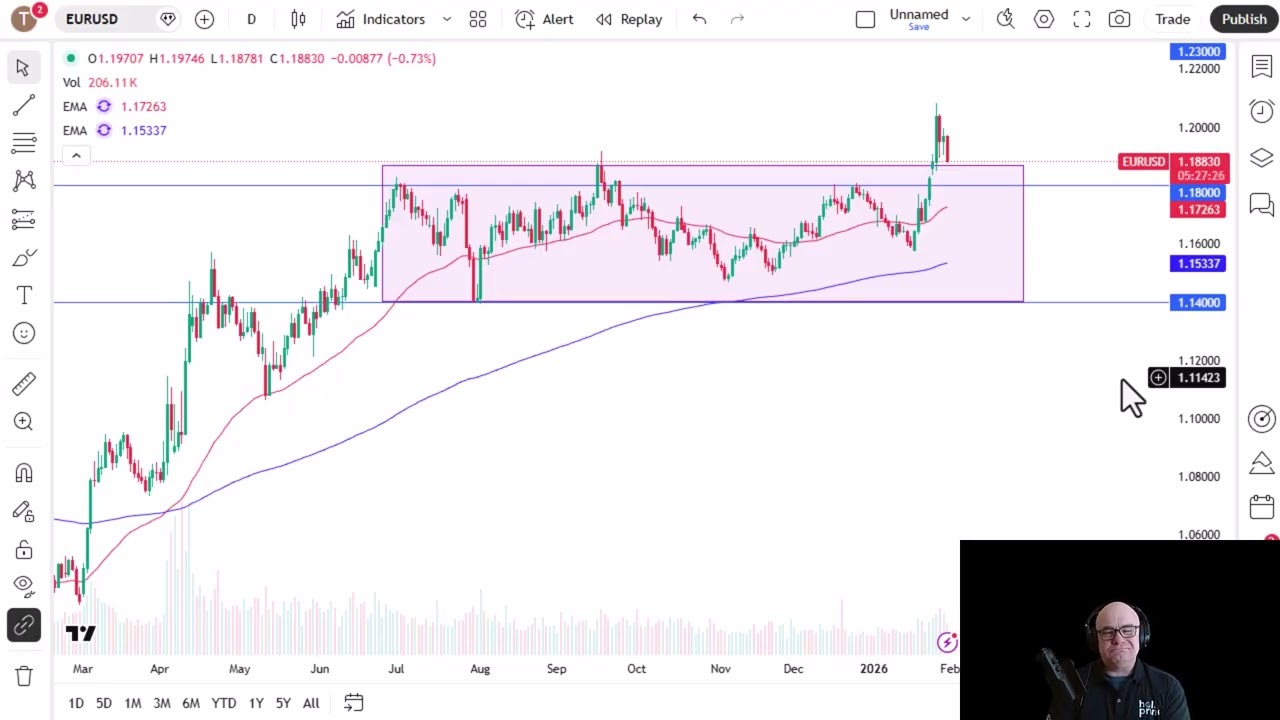Show All available data range
The image size is (1280, 720).
point(311,703)
